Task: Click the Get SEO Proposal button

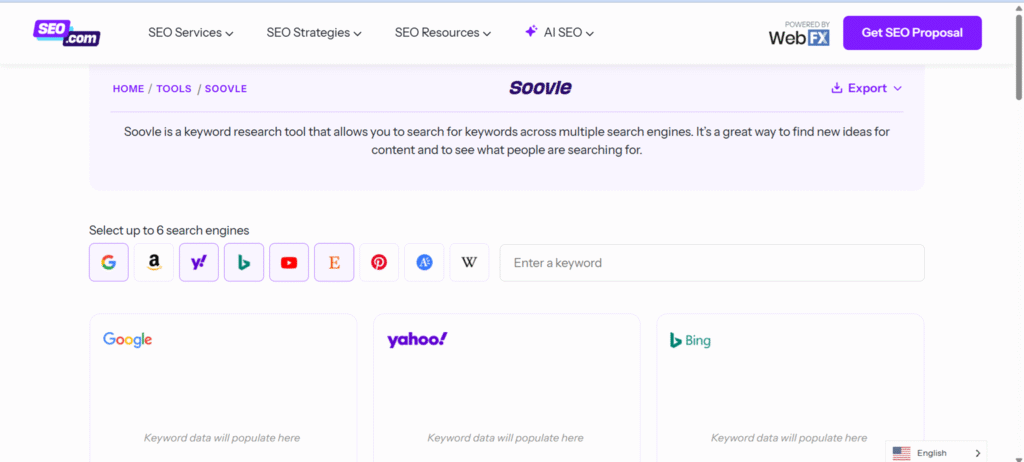Action: [x=912, y=33]
